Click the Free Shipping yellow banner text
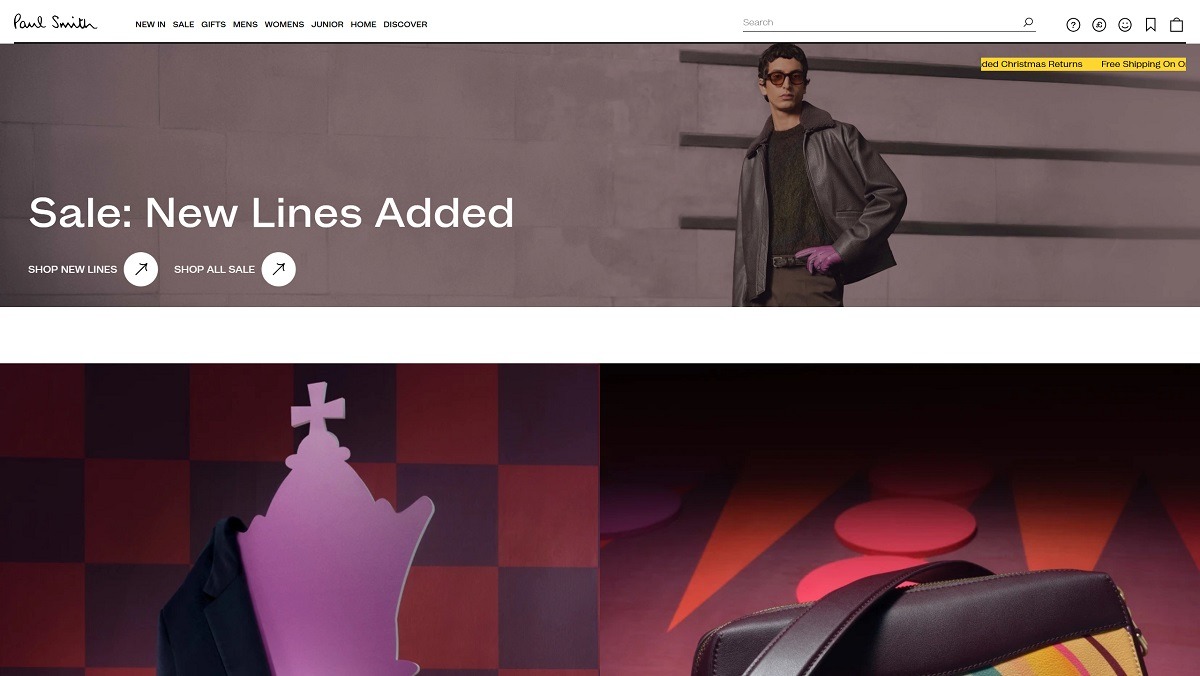Screen dimensions: 1200x676 point(1143,64)
